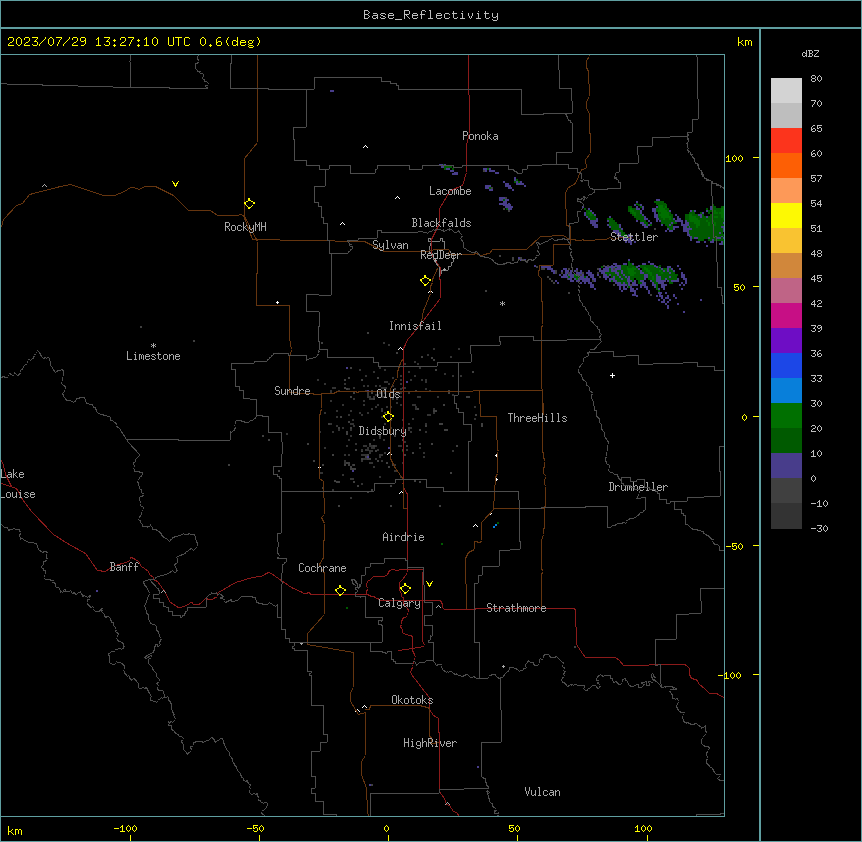The height and width of the screenshot is (842, 862).
Task: Click the yellow diamond marker above Calgary label
Action: pyautogui.click(x=405, y=589)
